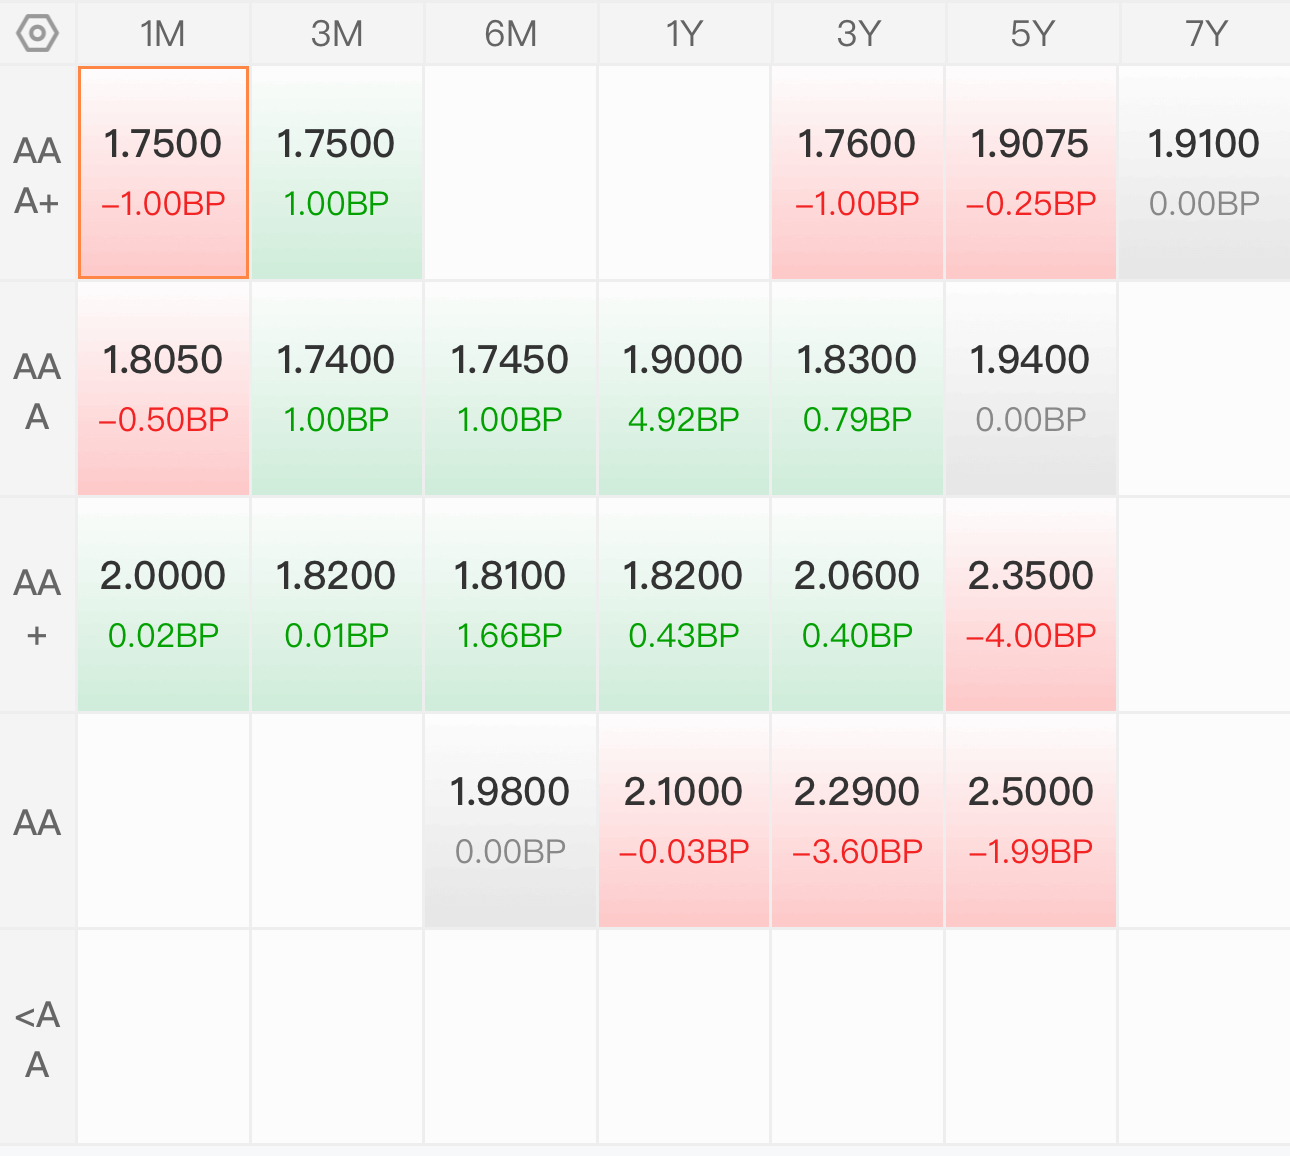Select the AA+ 6M cell 1.8100

point(510,605)
